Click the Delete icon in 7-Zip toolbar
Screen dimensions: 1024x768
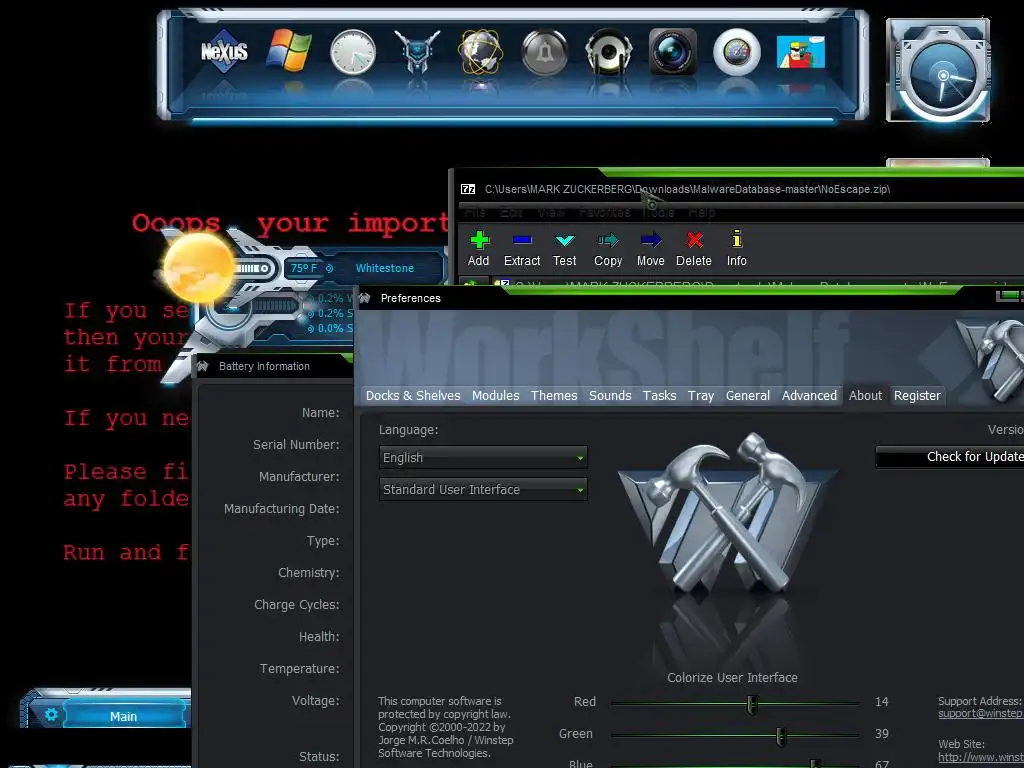694,249
